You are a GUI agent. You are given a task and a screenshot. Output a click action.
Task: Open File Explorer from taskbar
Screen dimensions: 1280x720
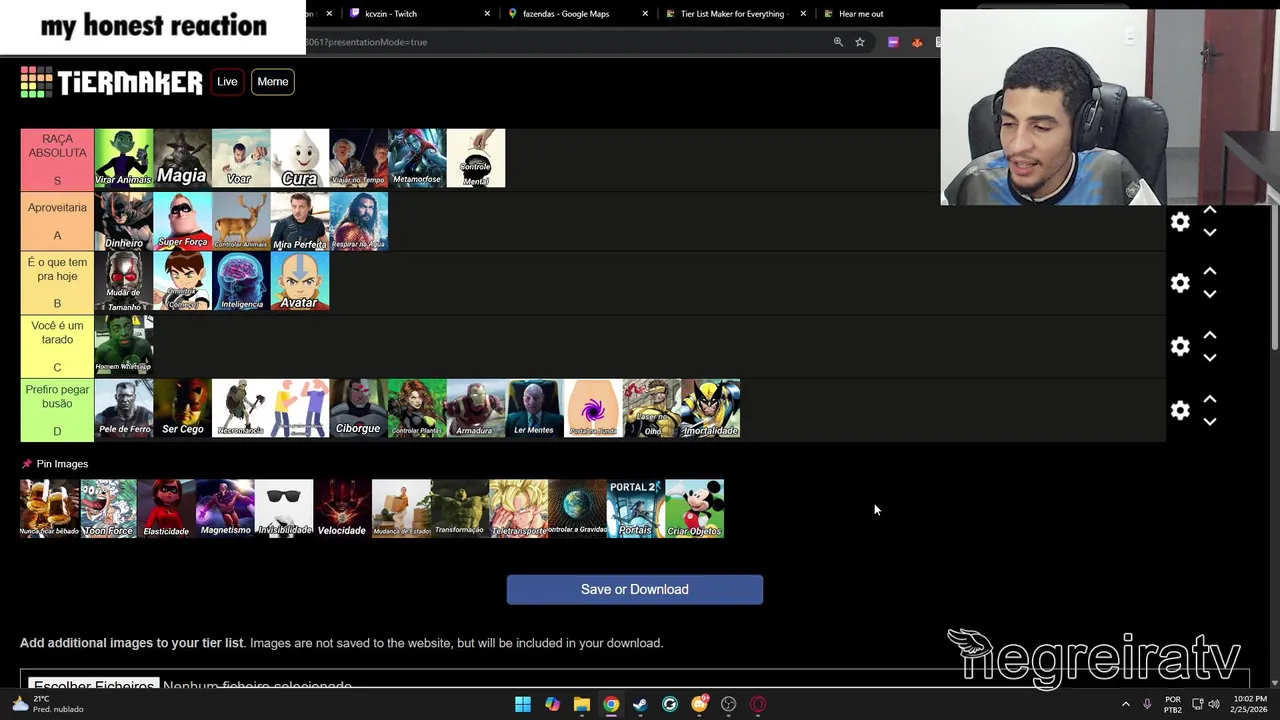(x=582, y=704)
